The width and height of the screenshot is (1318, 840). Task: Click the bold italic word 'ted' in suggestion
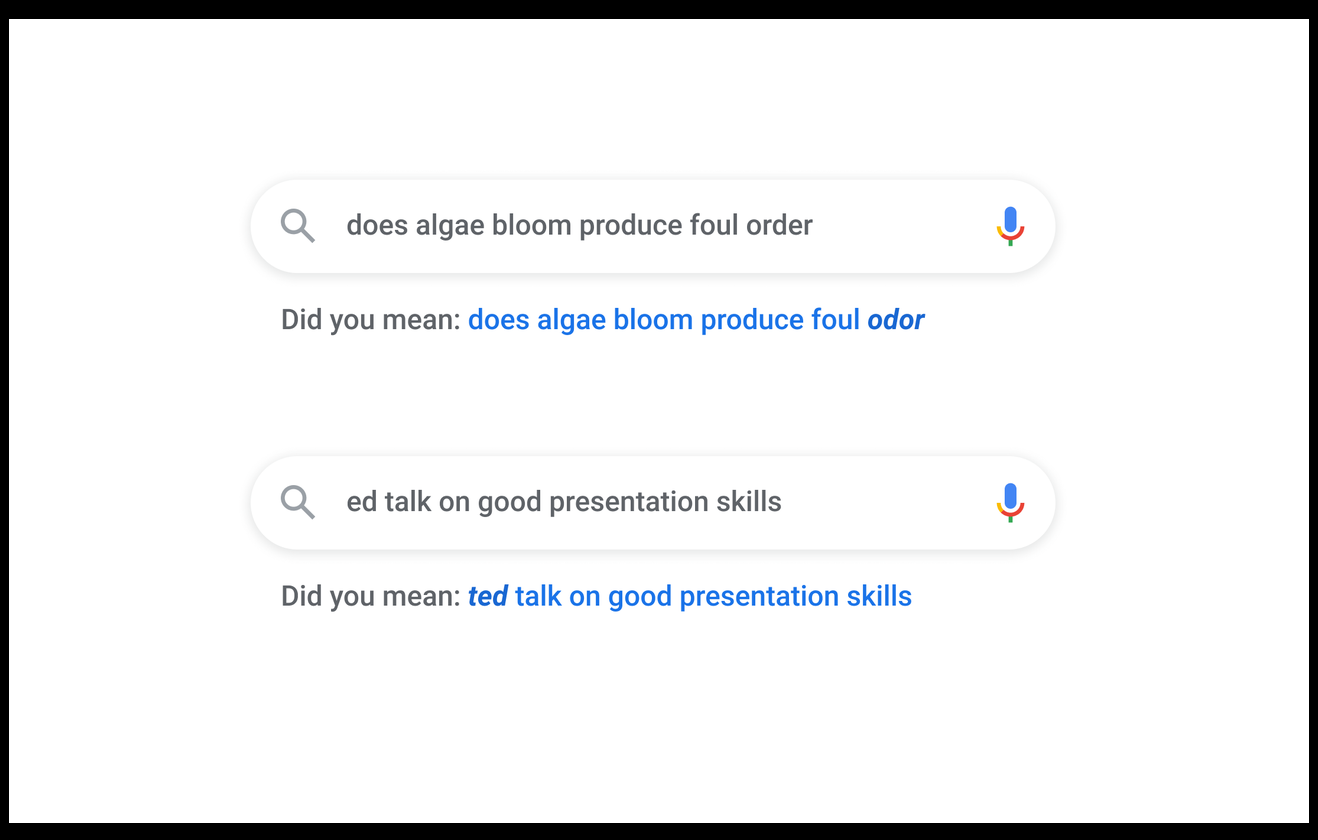pyautogui.click(x=487, y=596)
